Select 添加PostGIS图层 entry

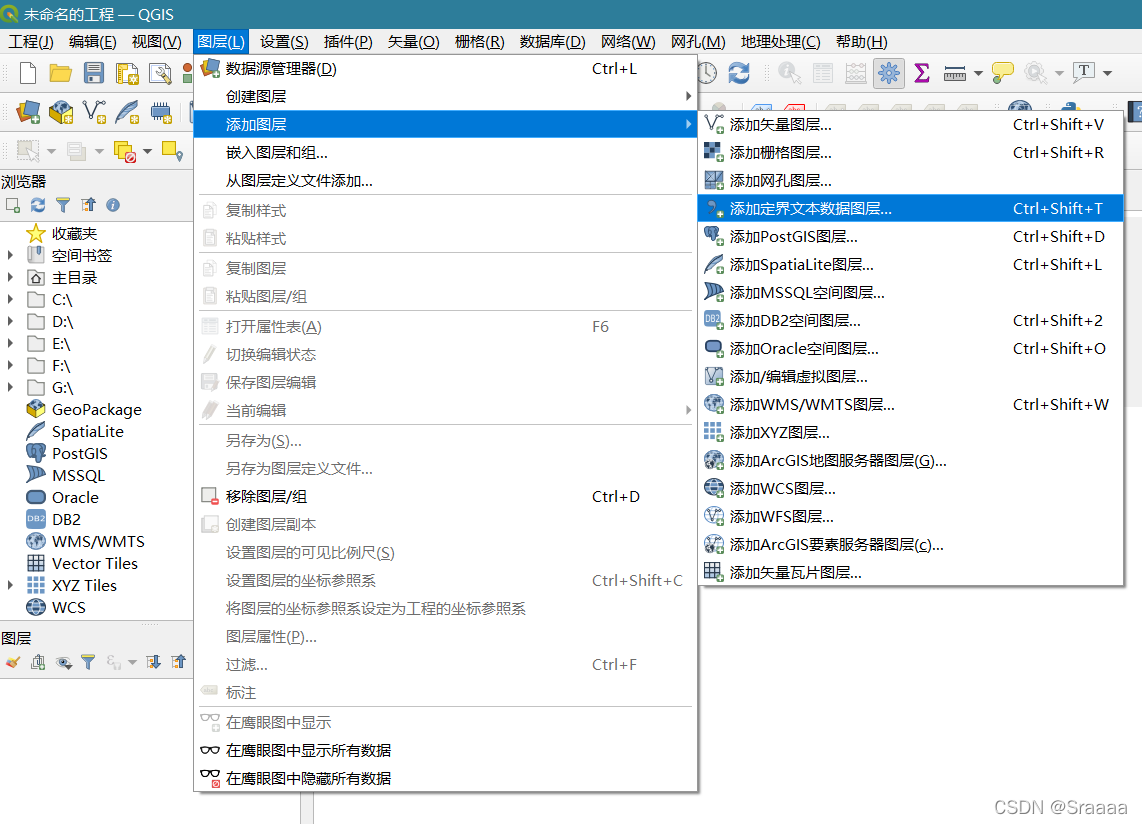(910, 237)
